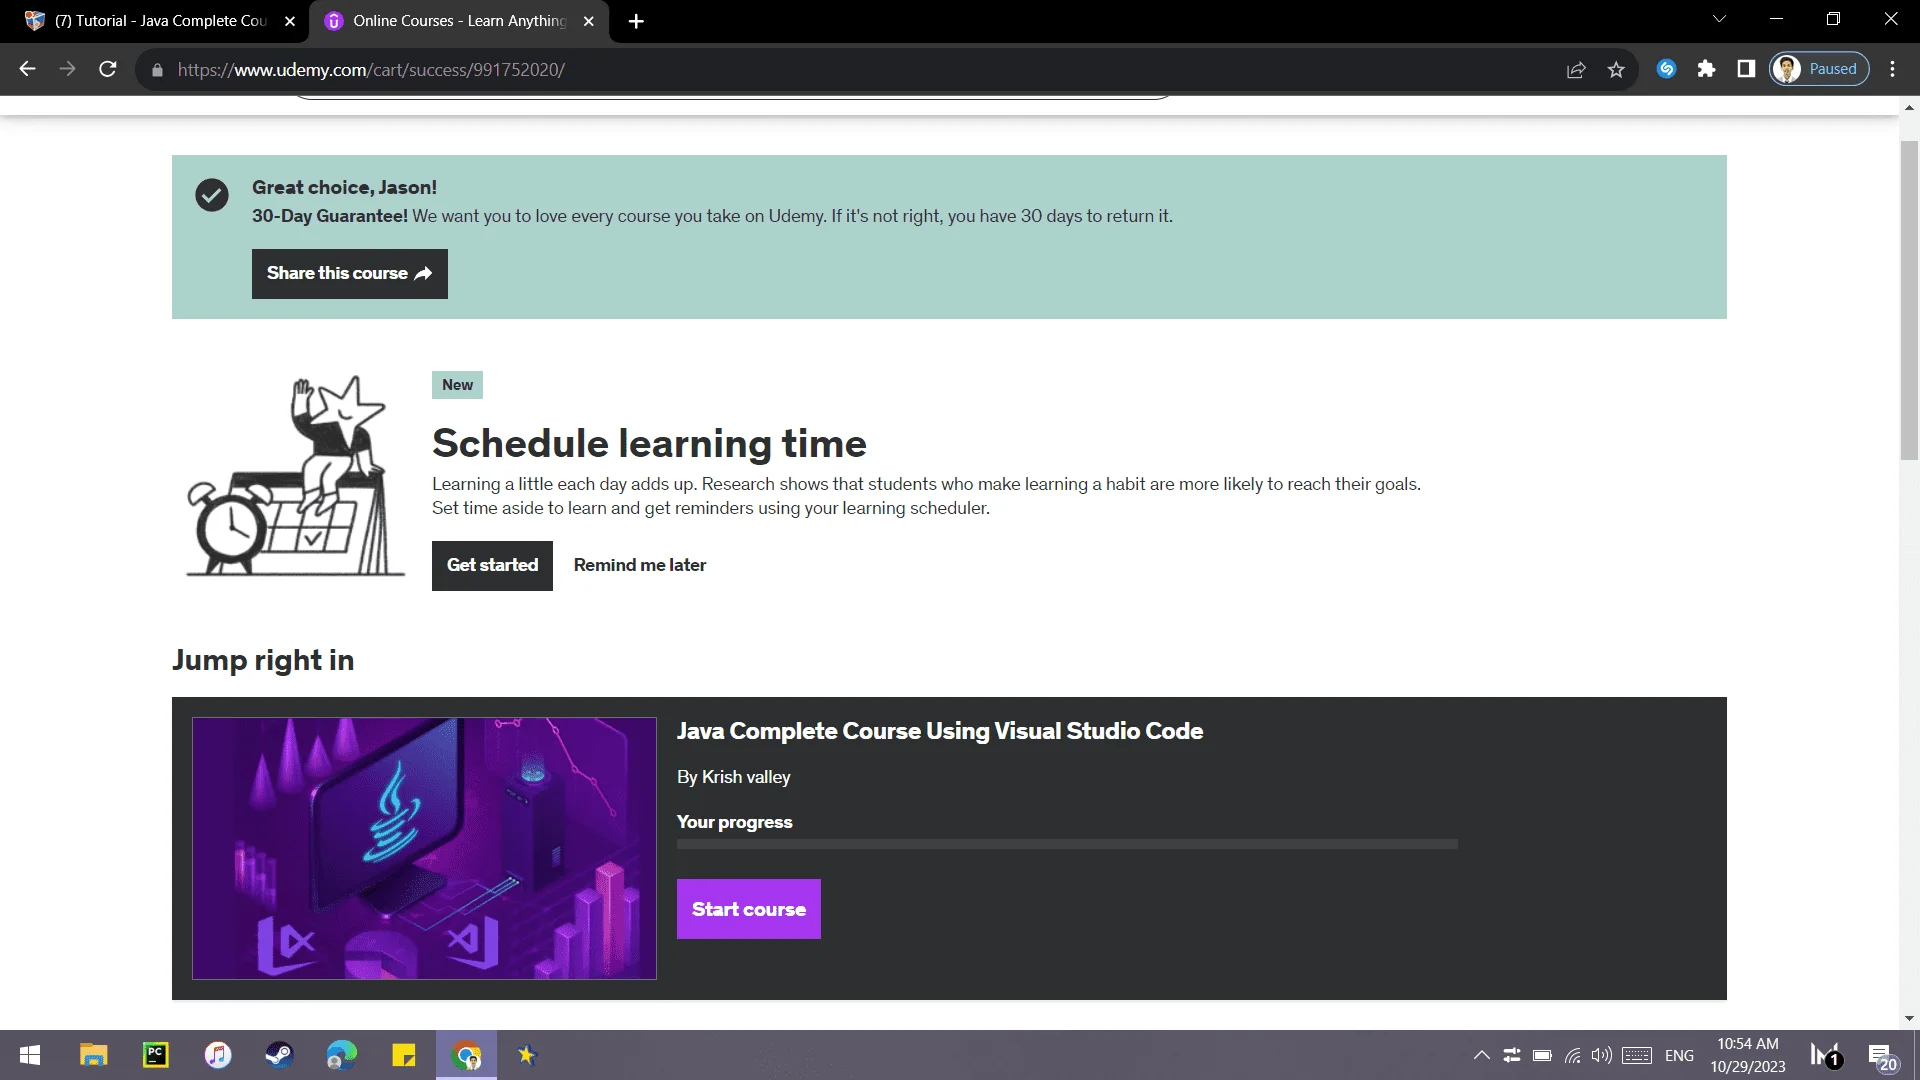Image resolution: width=1920 pixels, height=1080 pixels.
Task: Click the New badge label
Action: tap(457, 385)
